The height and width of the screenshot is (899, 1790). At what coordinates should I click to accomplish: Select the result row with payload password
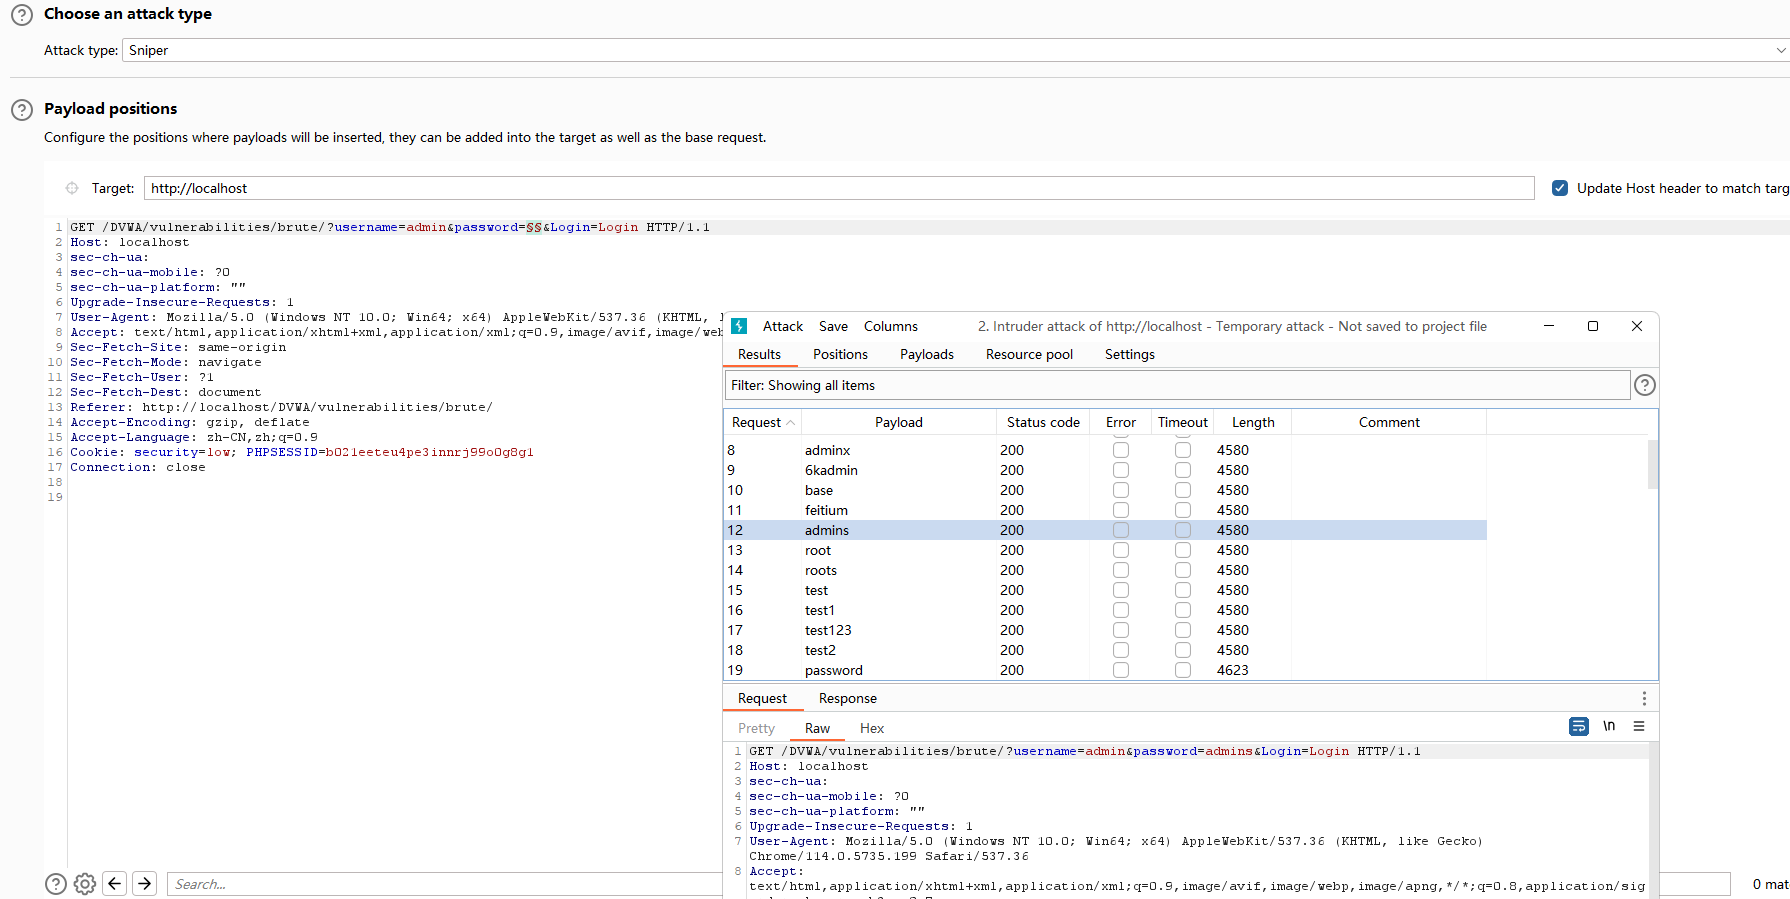[x=1105, y=670]
